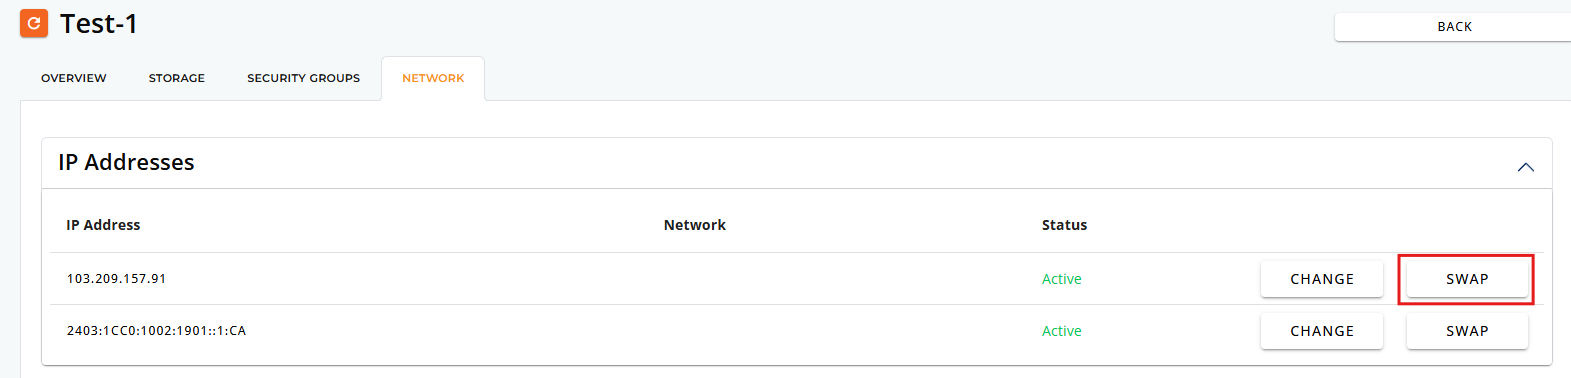The height and width of the screenshot is (378, 1571).
Task: Go back using the BACK button
Action: [1454, 27]
